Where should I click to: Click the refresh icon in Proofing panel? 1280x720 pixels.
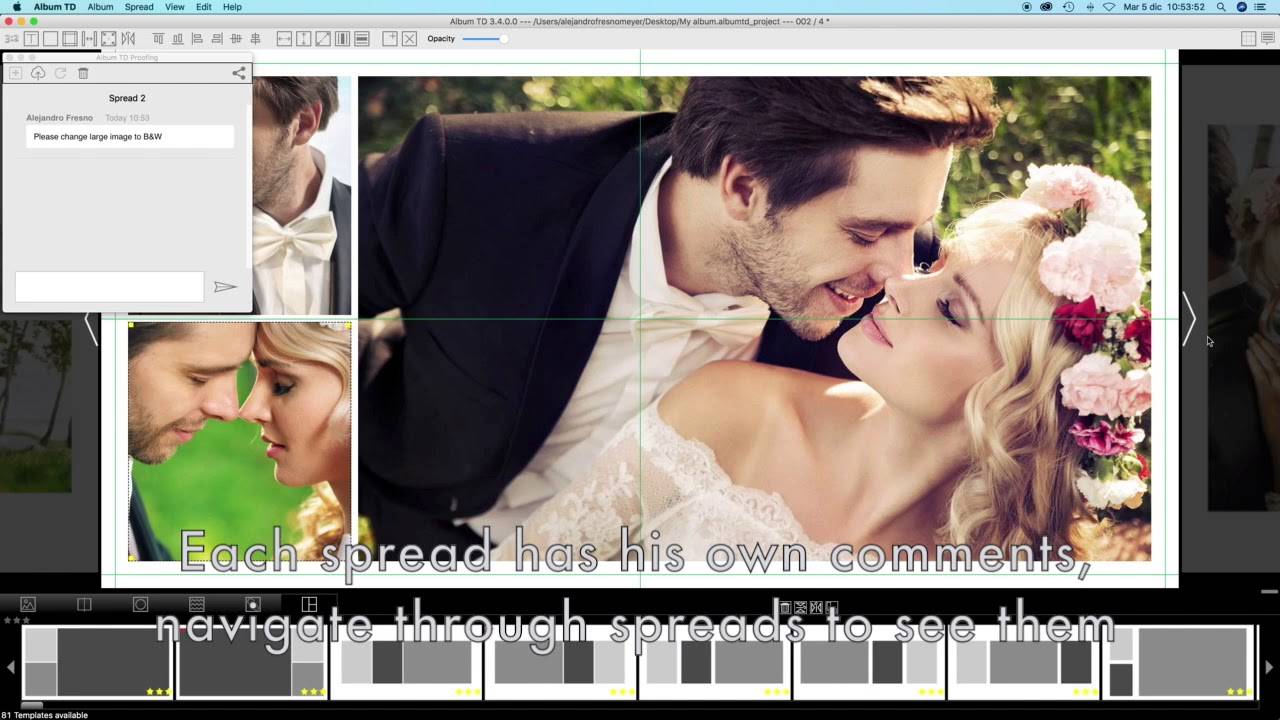(60, 73)
